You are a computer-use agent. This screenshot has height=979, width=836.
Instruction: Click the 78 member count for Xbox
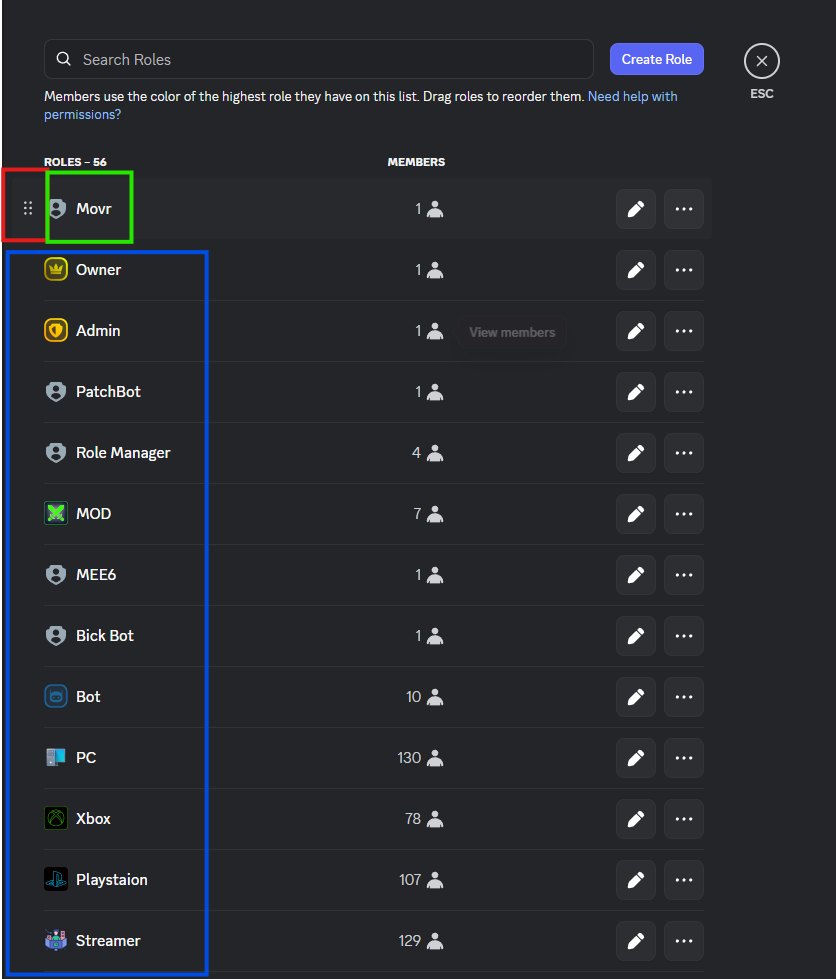pos(424,819)
